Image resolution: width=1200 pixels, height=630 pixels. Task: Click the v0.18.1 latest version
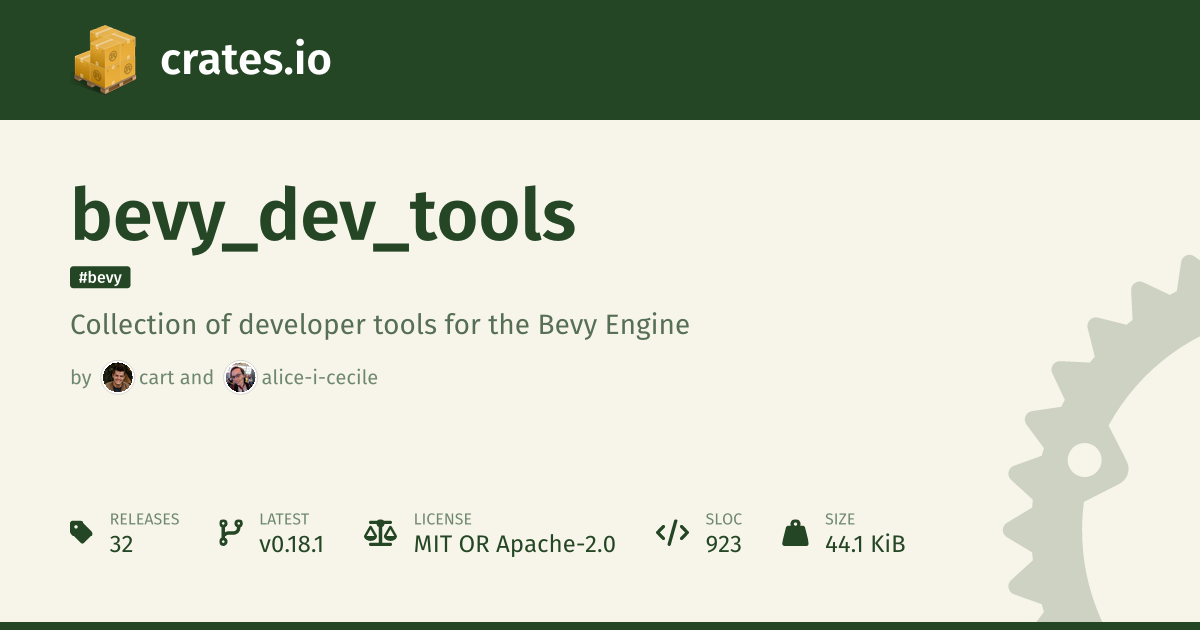(291, 544)
